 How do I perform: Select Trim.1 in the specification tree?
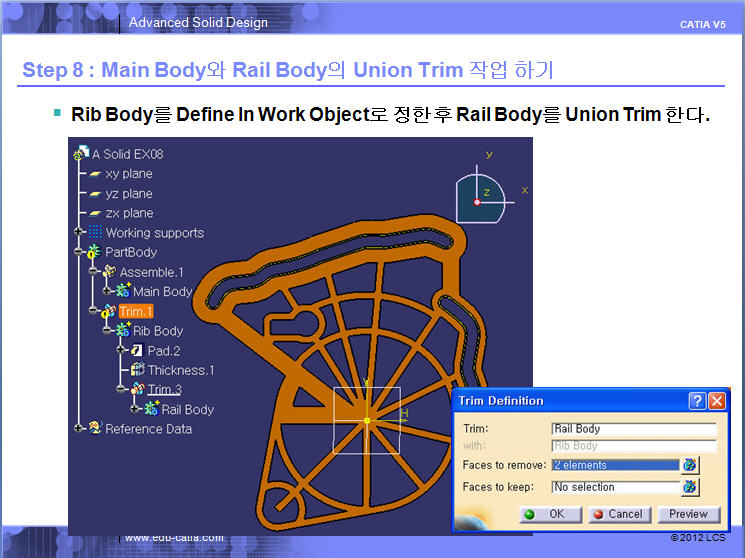(135, 311)
